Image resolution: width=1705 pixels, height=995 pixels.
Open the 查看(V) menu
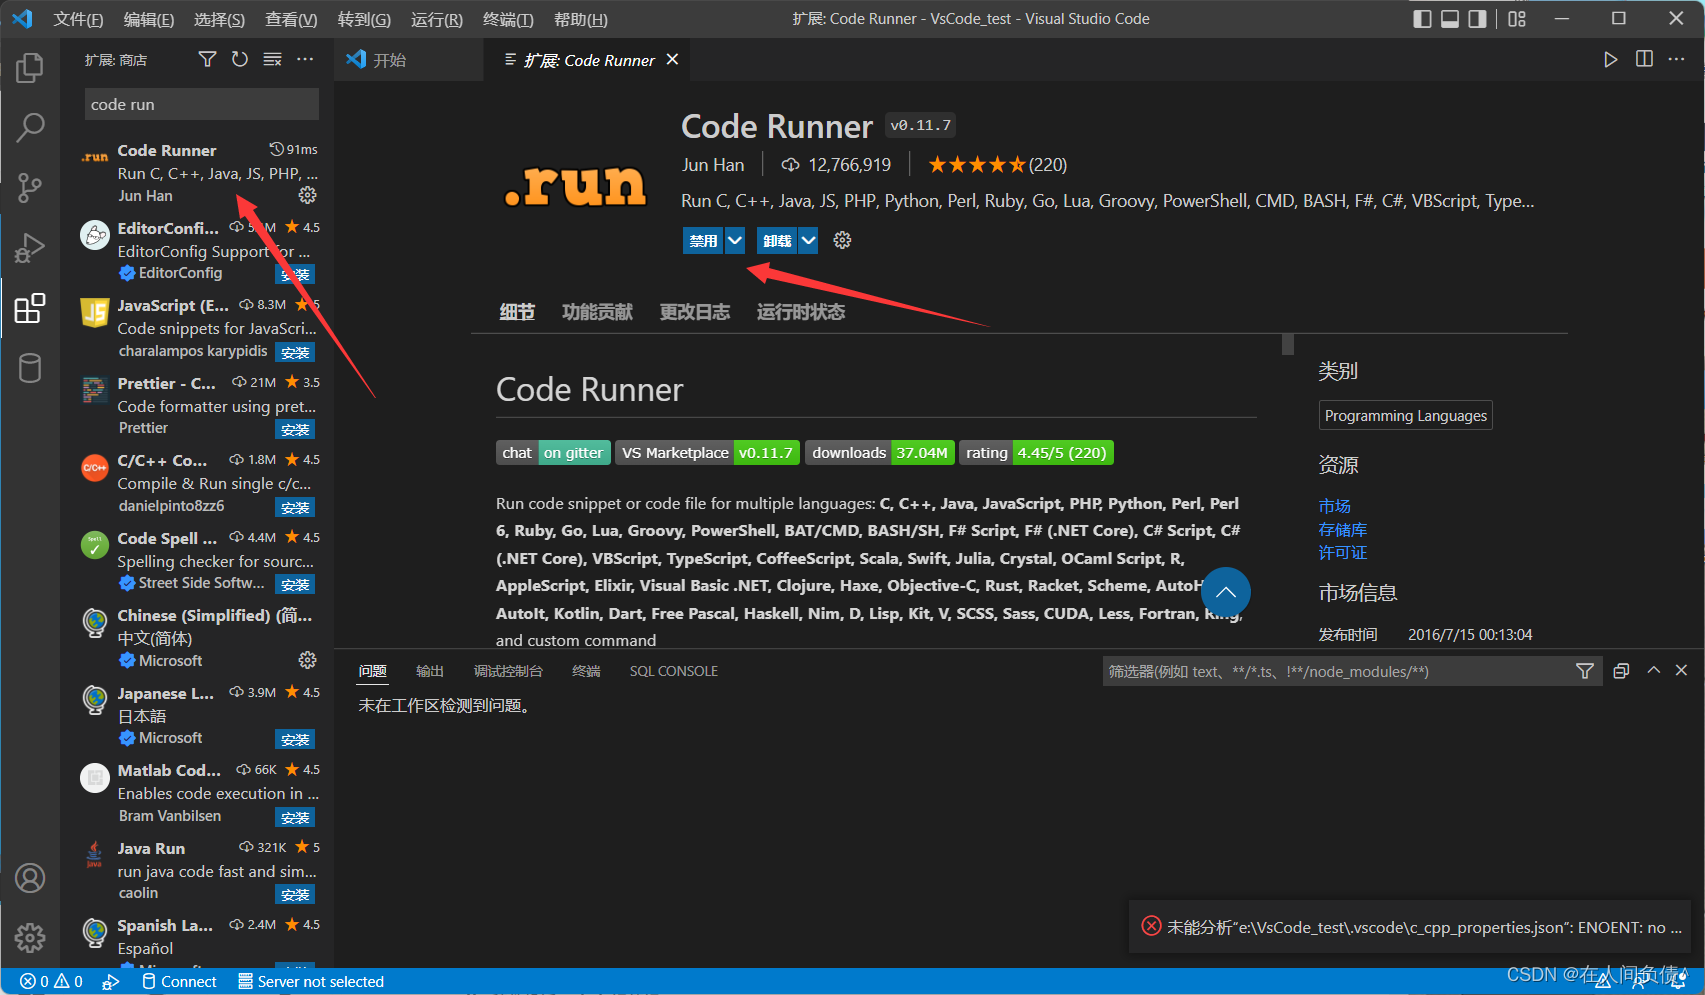click(291, 19)
